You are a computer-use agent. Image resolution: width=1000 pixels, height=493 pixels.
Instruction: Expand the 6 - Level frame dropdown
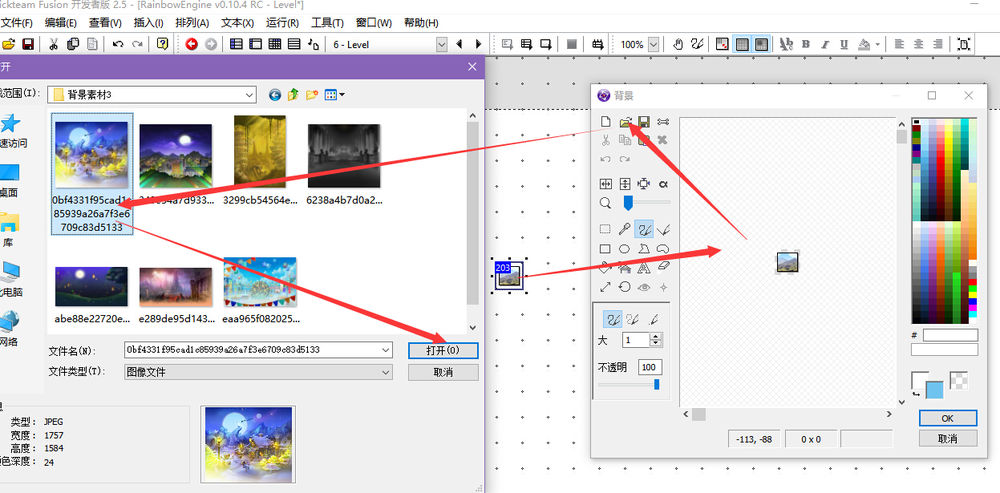tap(442, 45)
